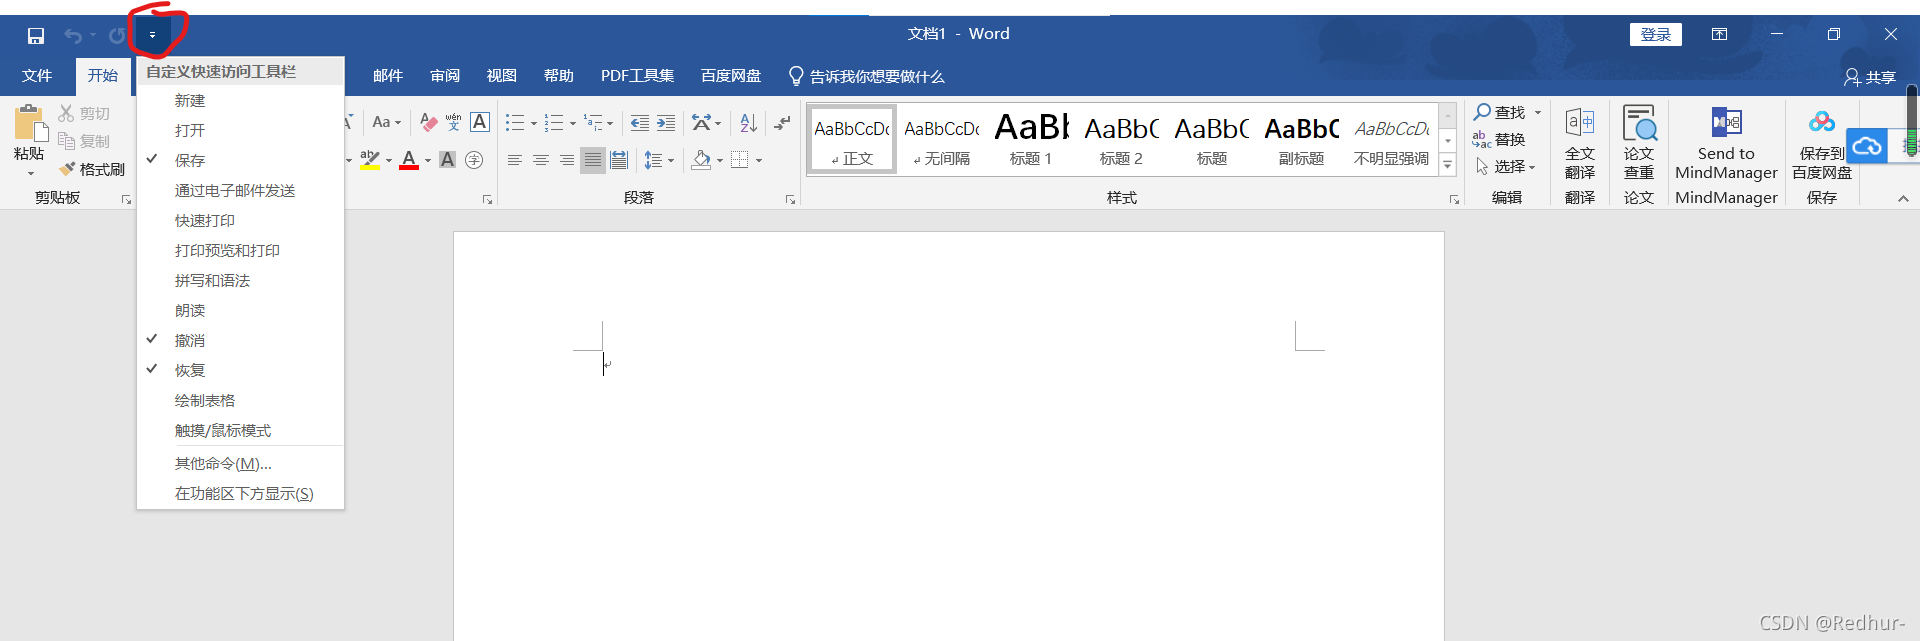Viewport: 1920px width, 641px height.
Task: Click the Justify alignment icon
Action: click(593, 160)
